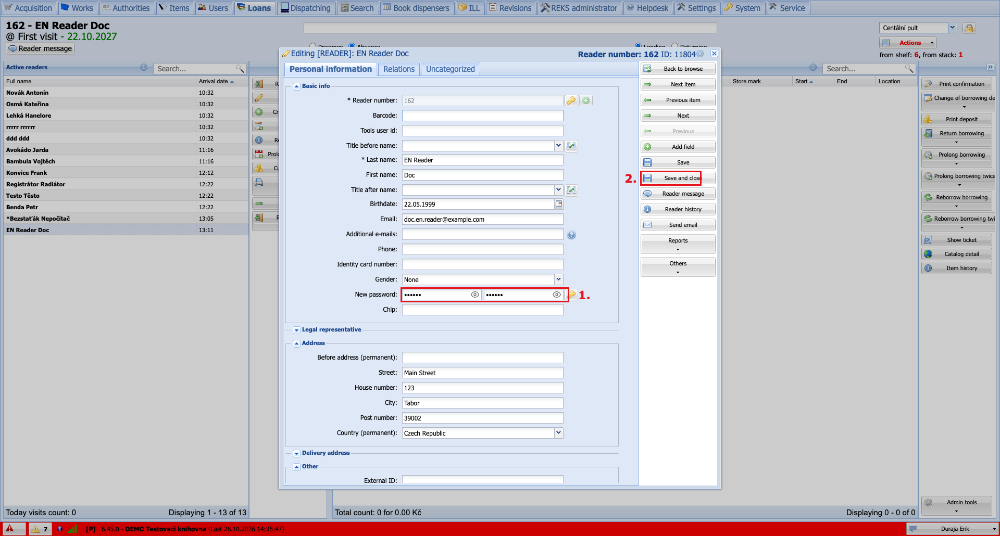Screen dimensions: 1000x536
Task: Click the Save button in the dialog
Action: click(x=678, y=163)
